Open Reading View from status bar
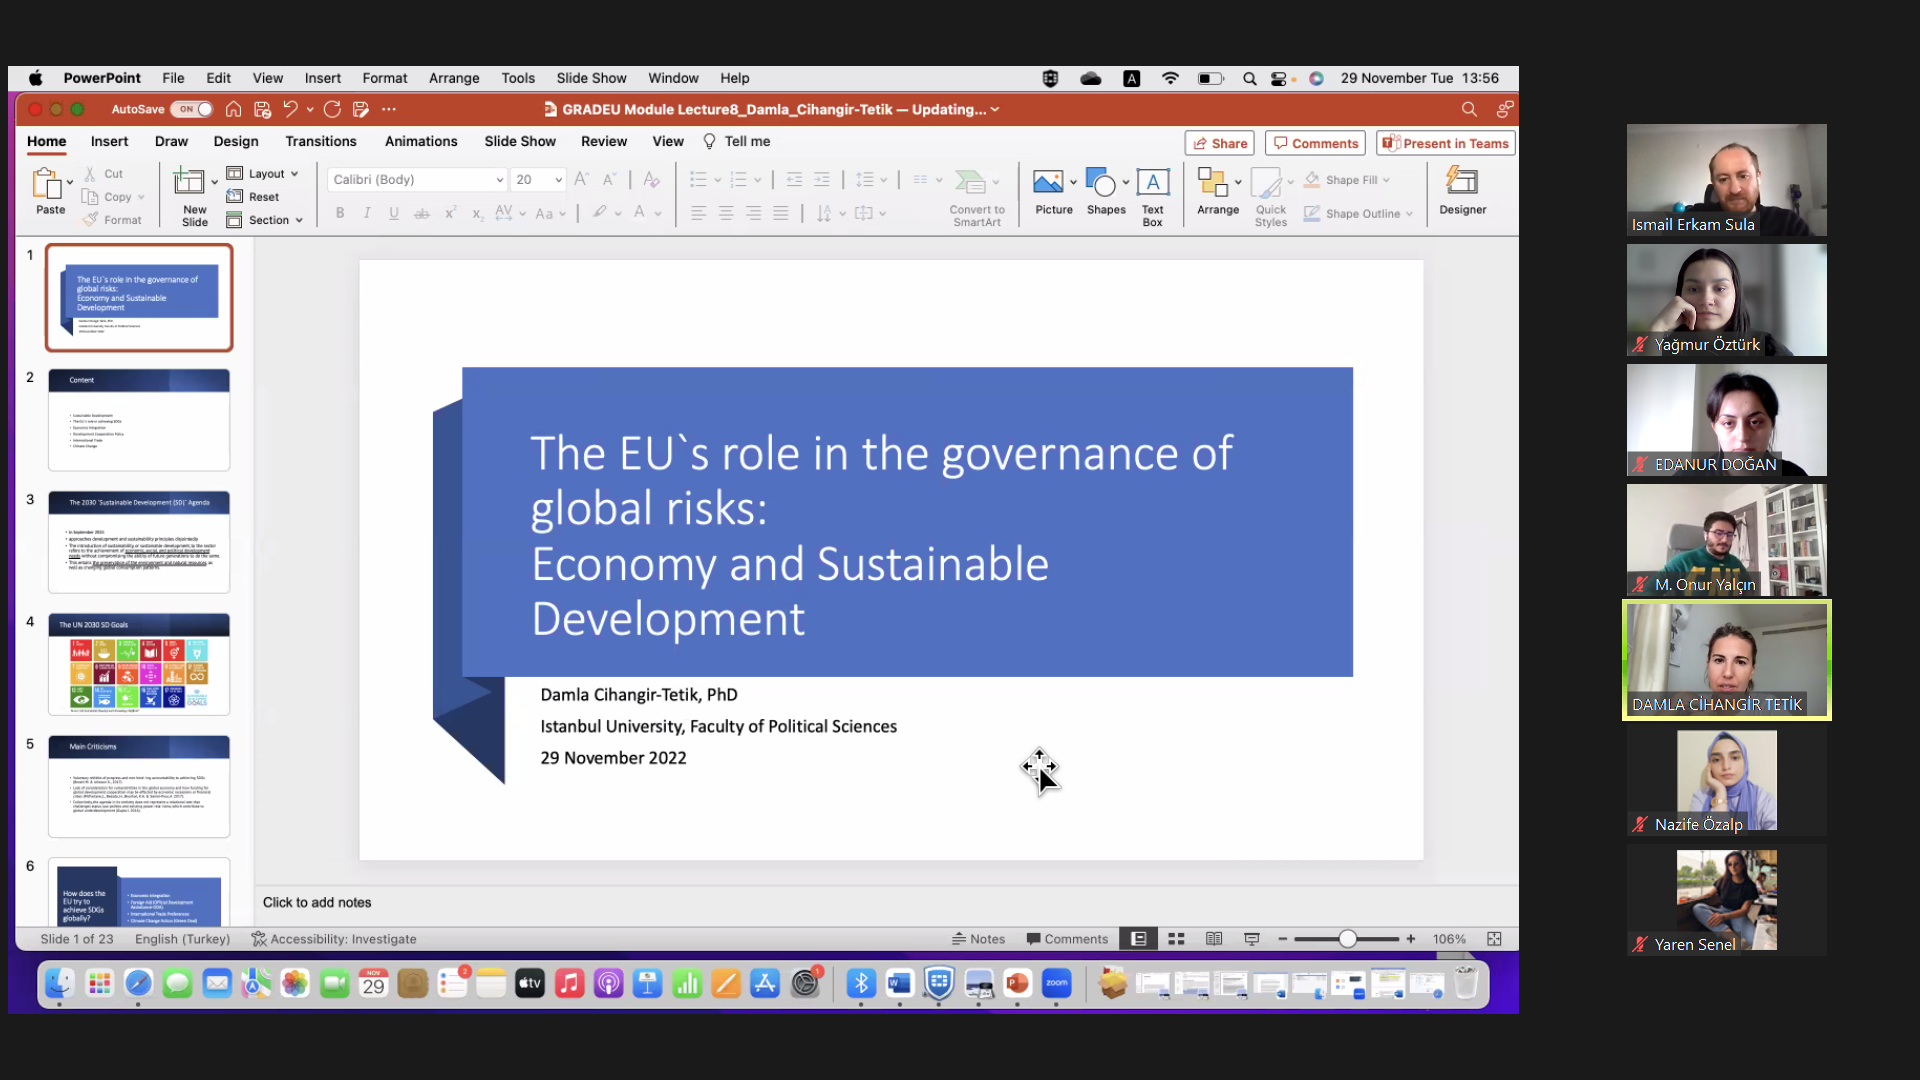 (1214, 939)
